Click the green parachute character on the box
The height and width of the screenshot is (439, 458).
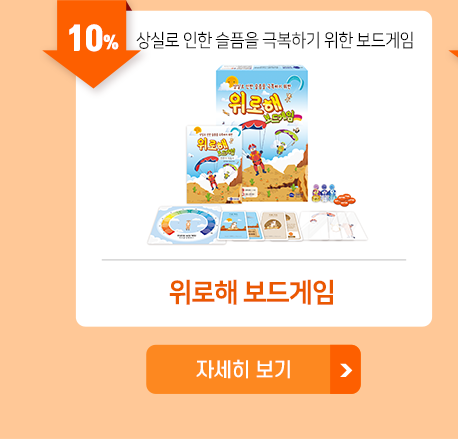285,142
